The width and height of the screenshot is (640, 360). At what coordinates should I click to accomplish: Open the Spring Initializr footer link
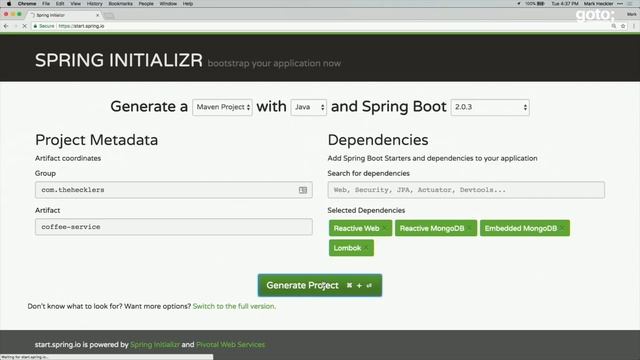pyautogui.click(x=155, y=344)
